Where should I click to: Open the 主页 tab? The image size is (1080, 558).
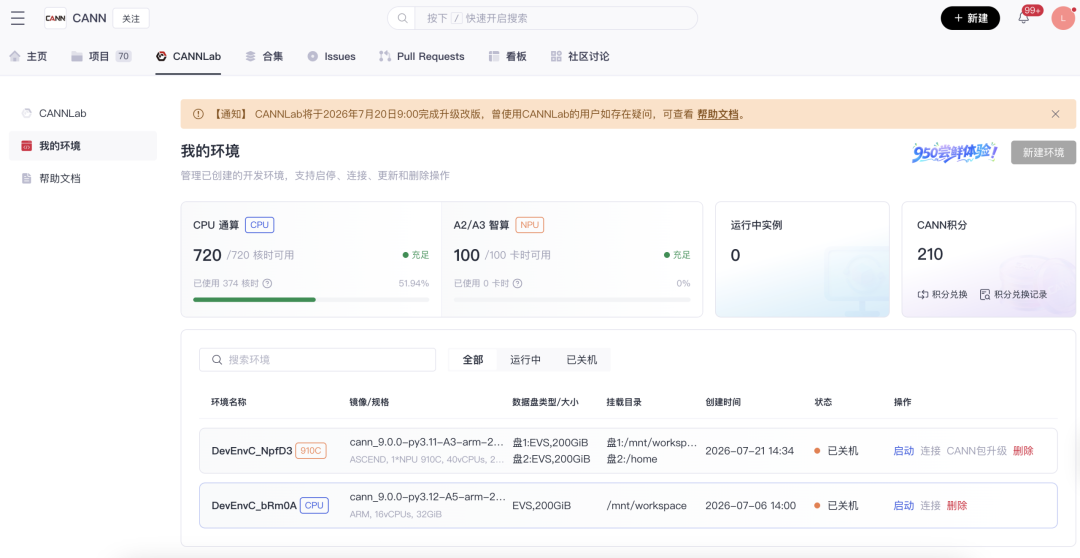[28, 56]
